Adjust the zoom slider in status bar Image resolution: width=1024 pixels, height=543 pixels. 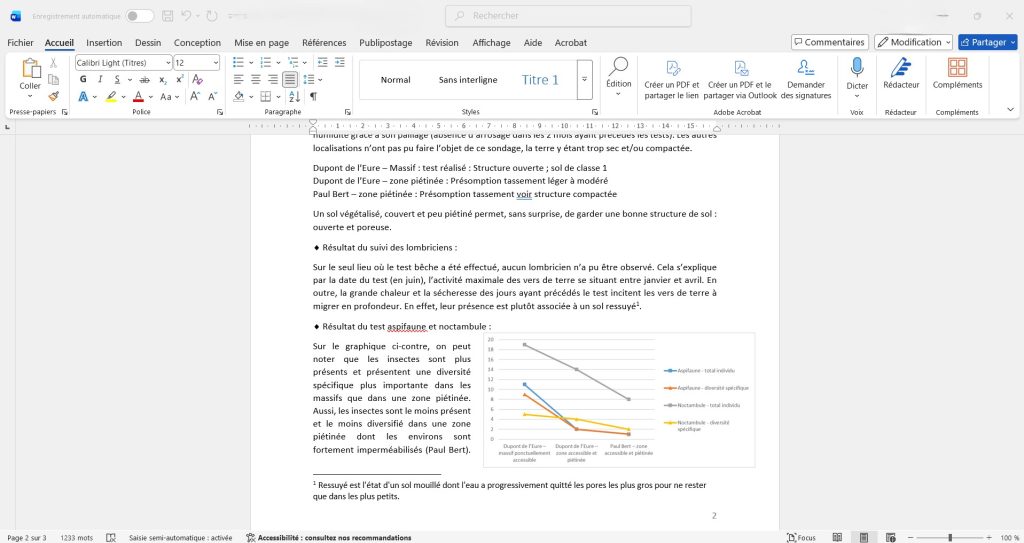[949, 537]
